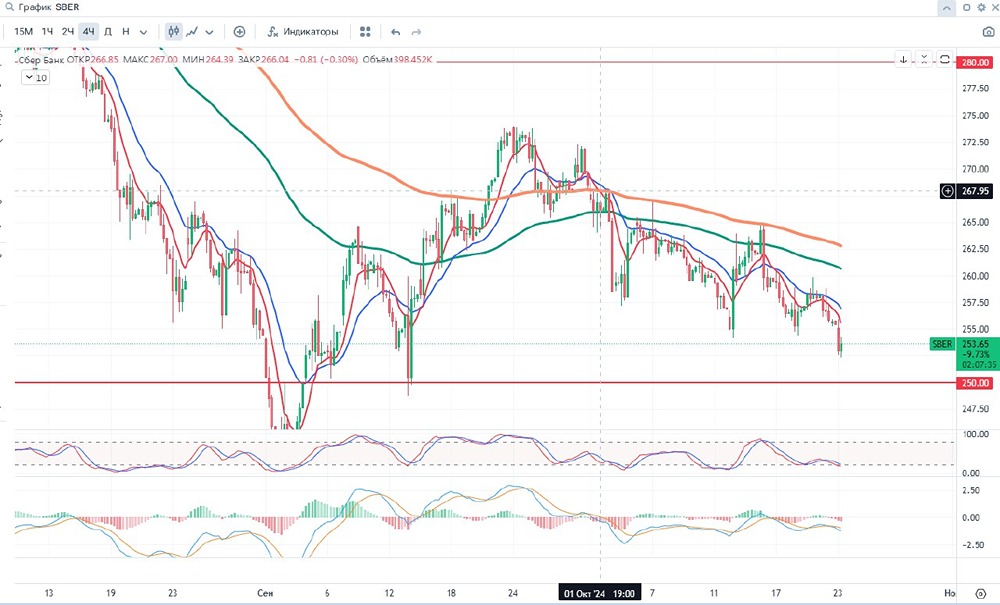
Task: Click the plus icon beside crosshair price 267.95
Action: (948, 191)
